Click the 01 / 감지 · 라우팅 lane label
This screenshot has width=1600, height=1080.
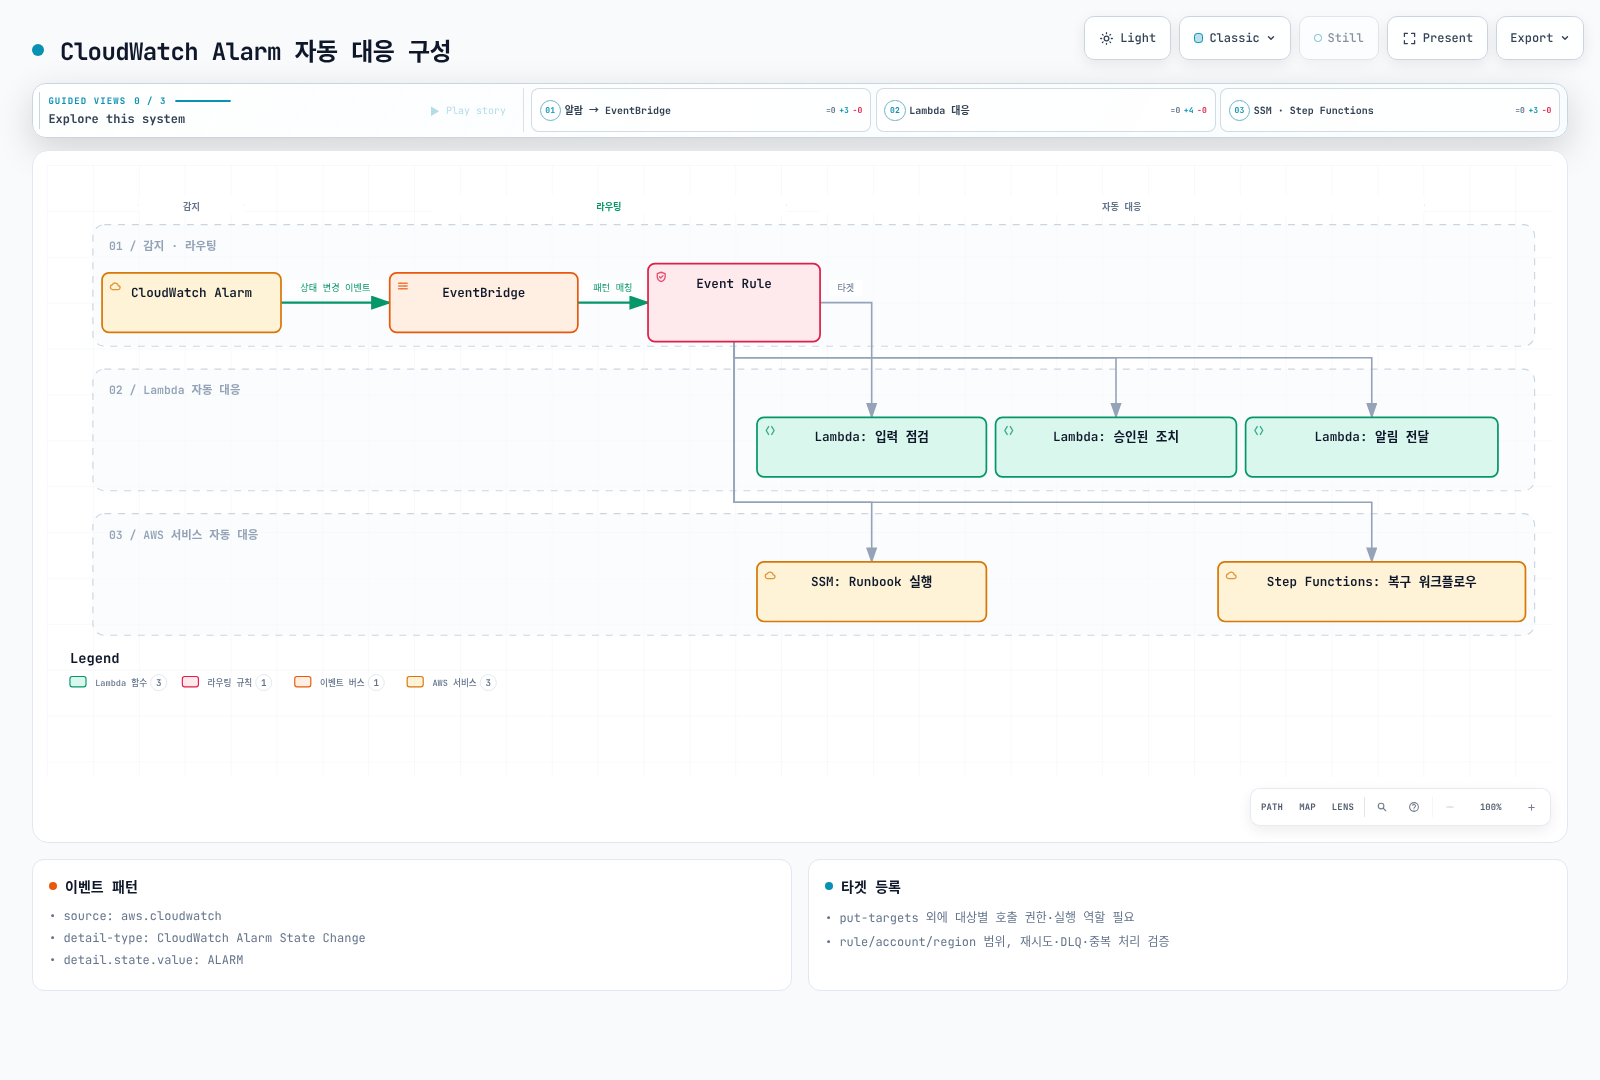pyautogui.click(x=163, y=246)
